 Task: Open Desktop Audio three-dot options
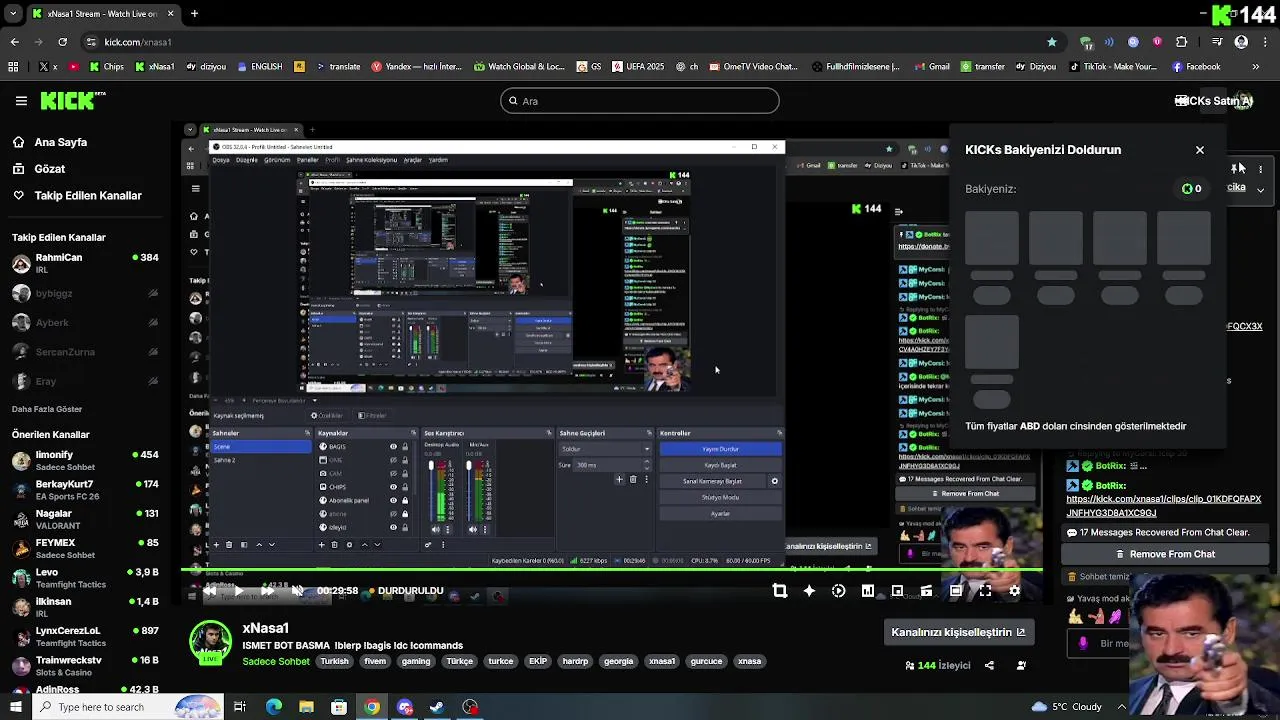[x=447, y=529]
